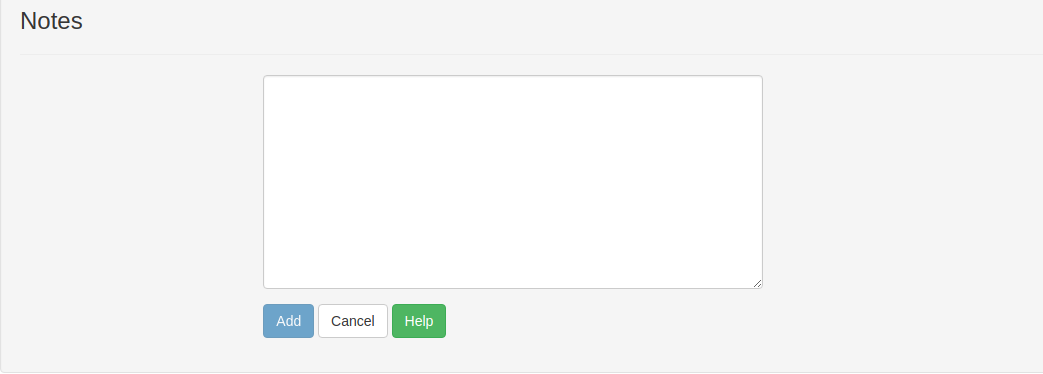This screenshot has width=1043, height=374.
Task: Click the Cancel note button
Action: click(x=353, y=321)
